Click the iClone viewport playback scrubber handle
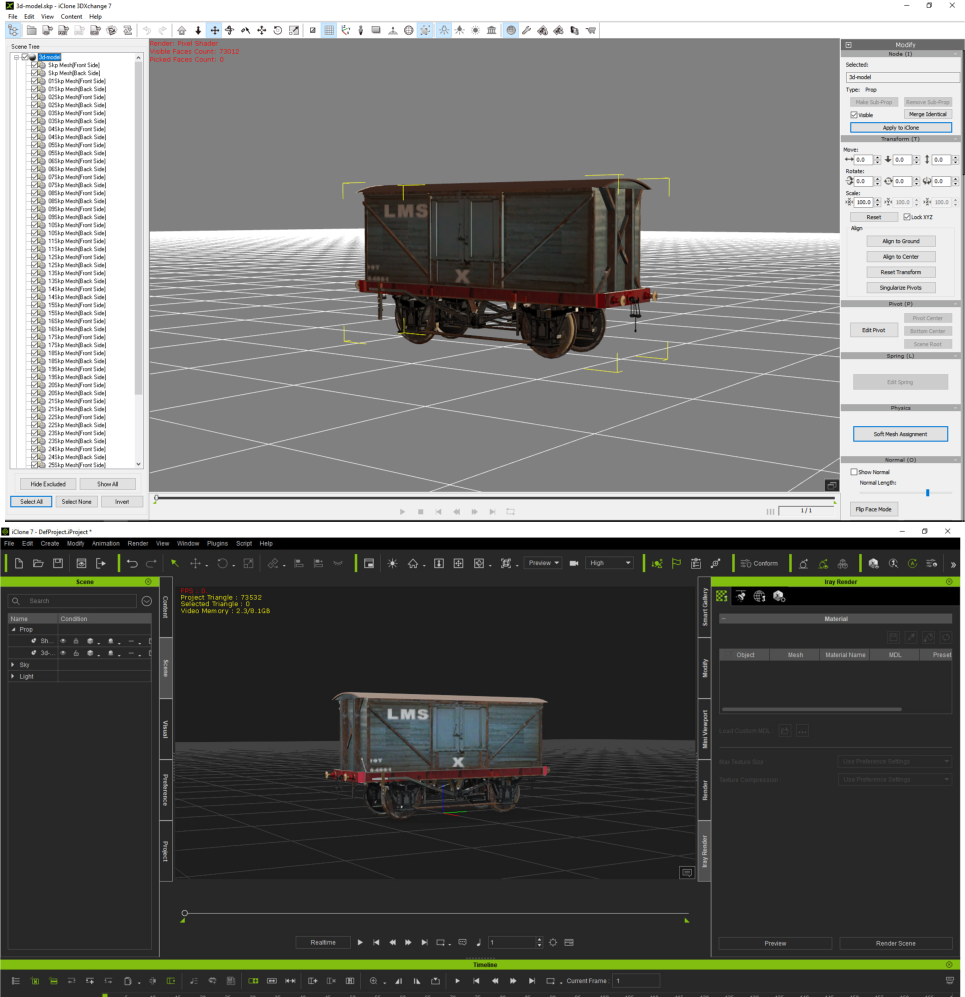 (184, 914)
